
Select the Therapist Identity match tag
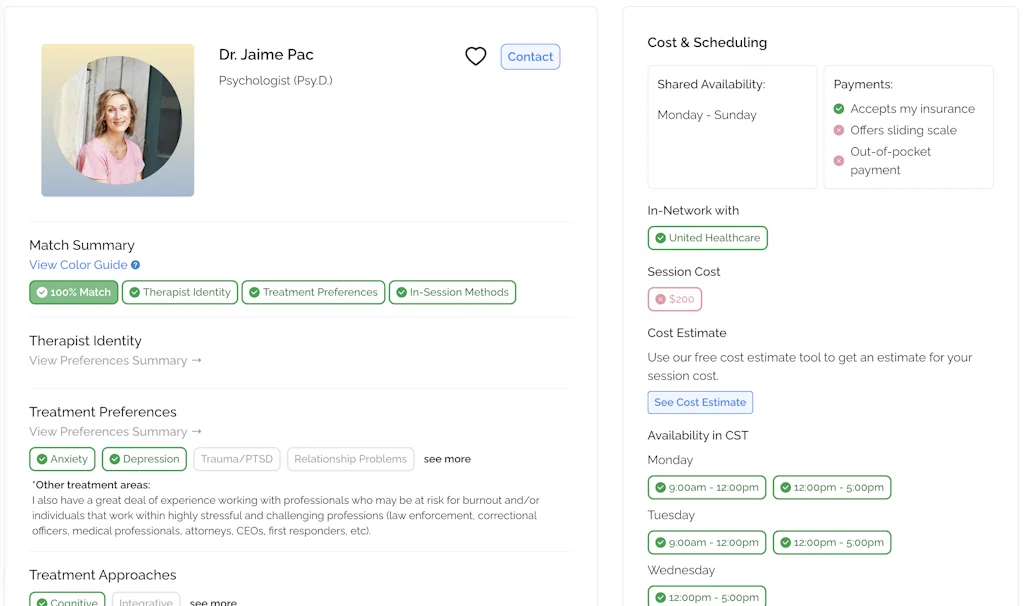180,292
